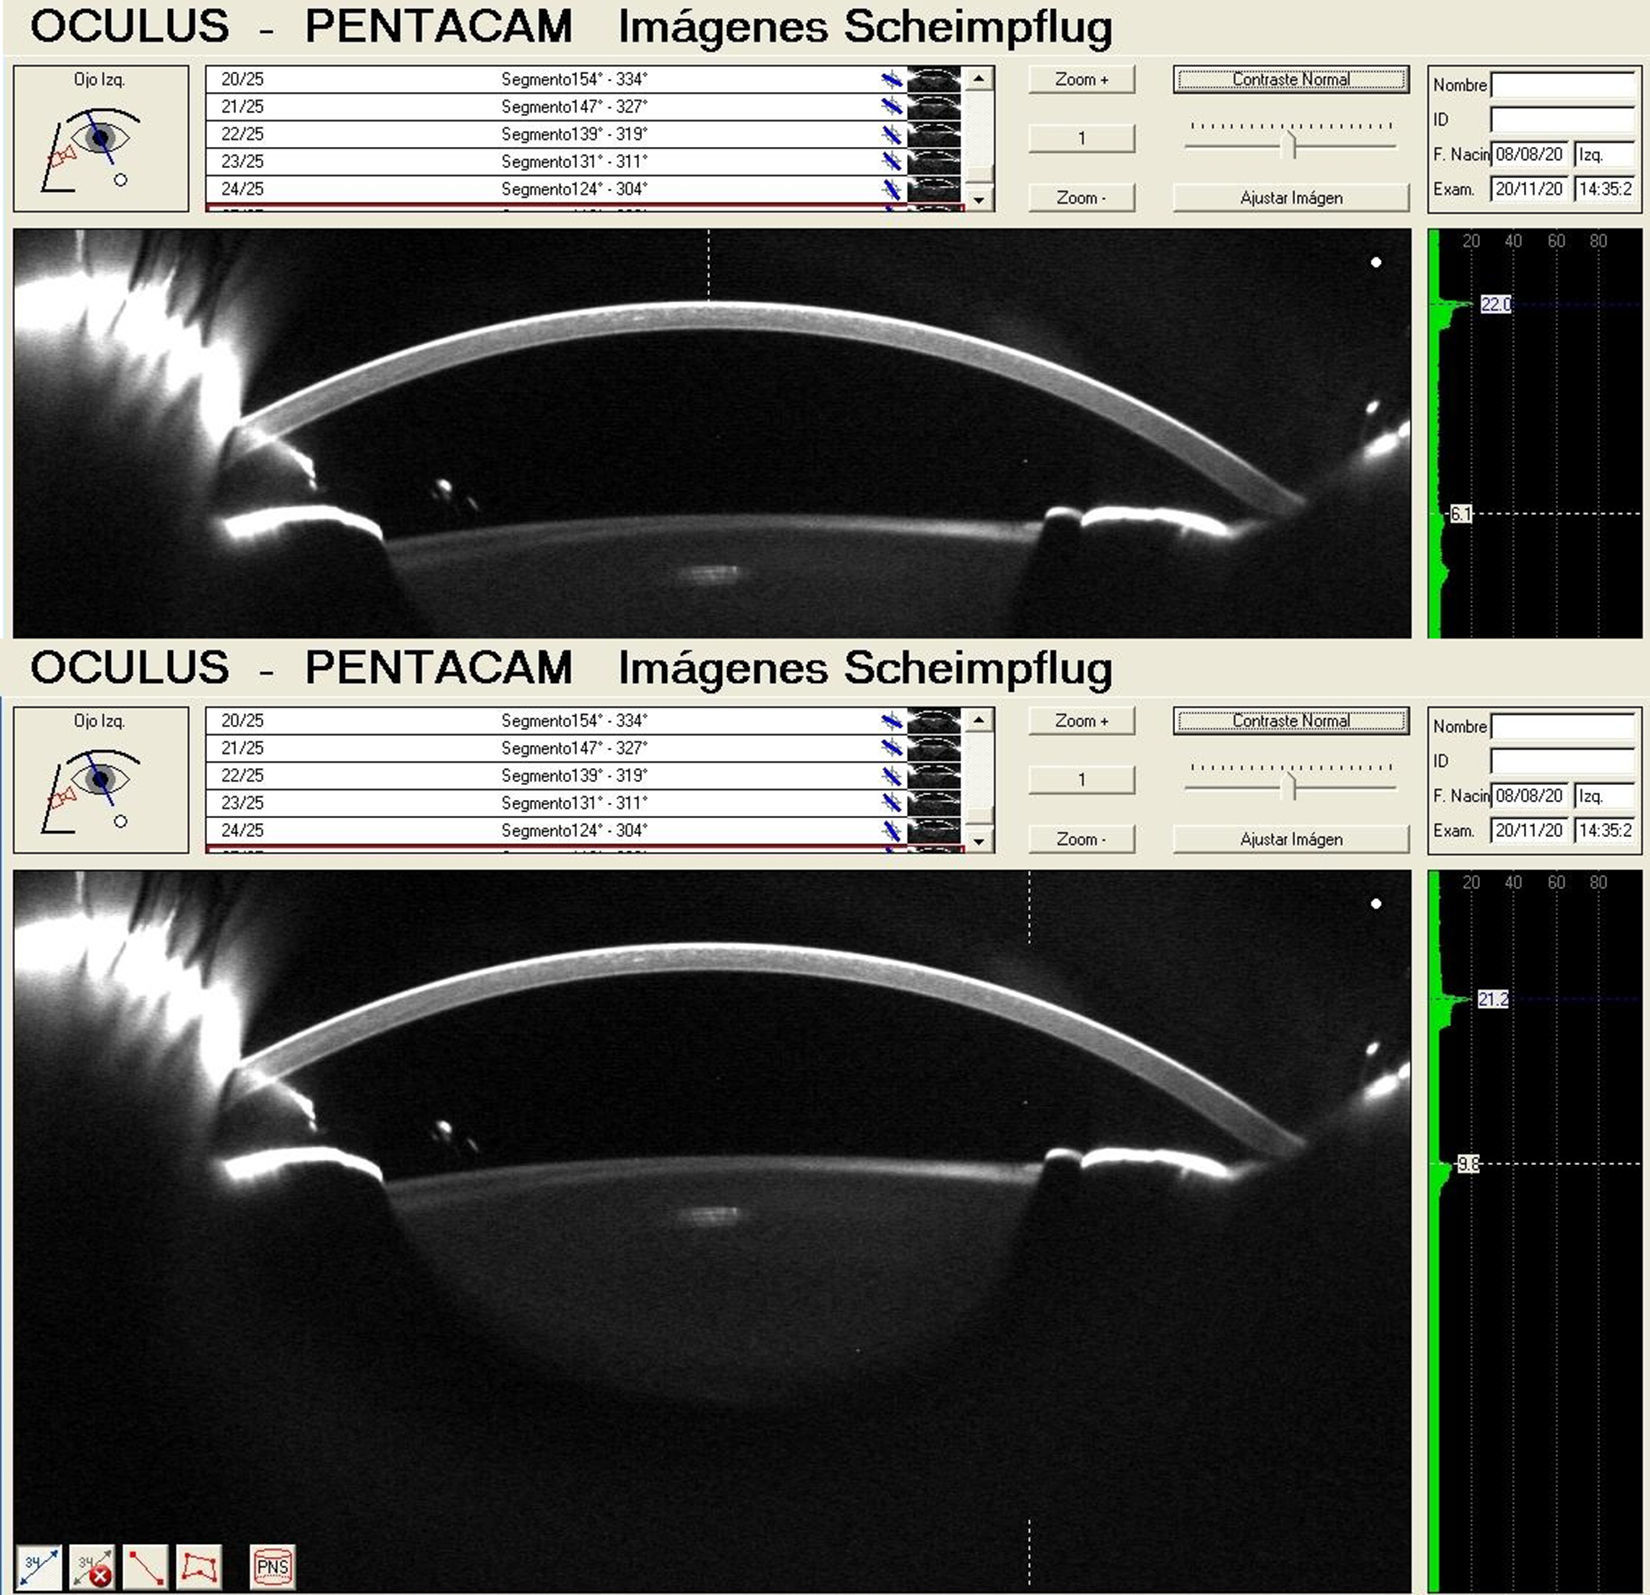1650x1595 pixels.
Task: Select the distance measurement tool icon
Action: pos(38,1566)
